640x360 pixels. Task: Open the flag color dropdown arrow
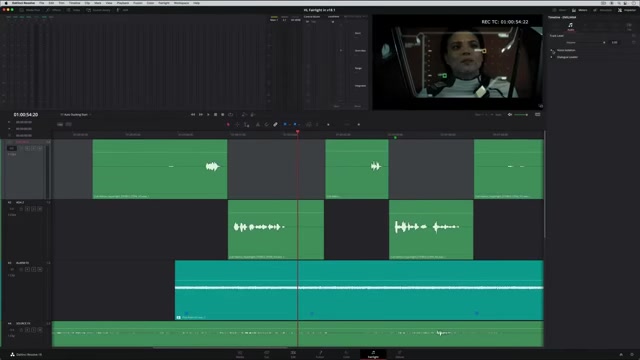pos(289,124)
